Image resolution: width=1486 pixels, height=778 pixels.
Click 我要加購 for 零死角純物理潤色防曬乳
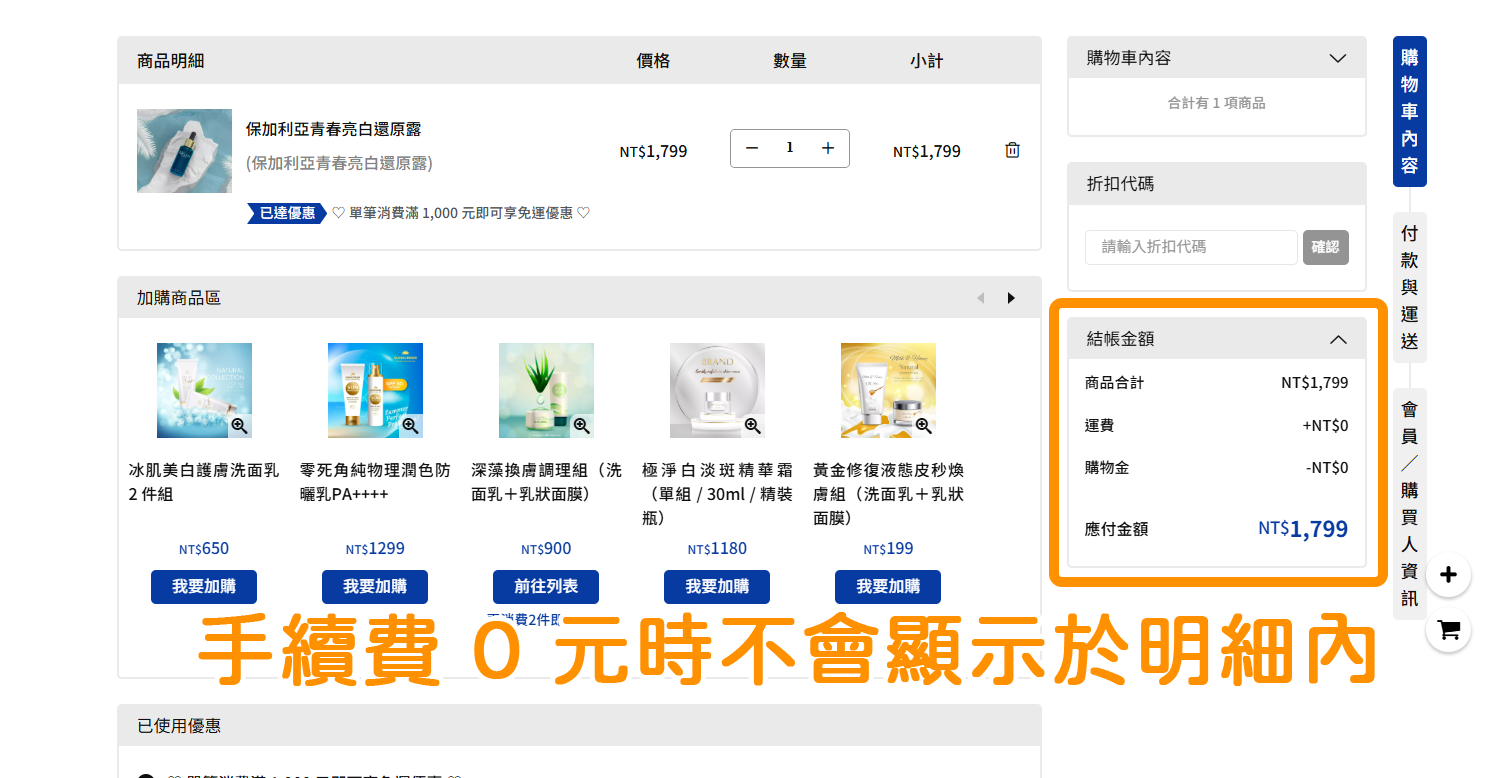375,587
